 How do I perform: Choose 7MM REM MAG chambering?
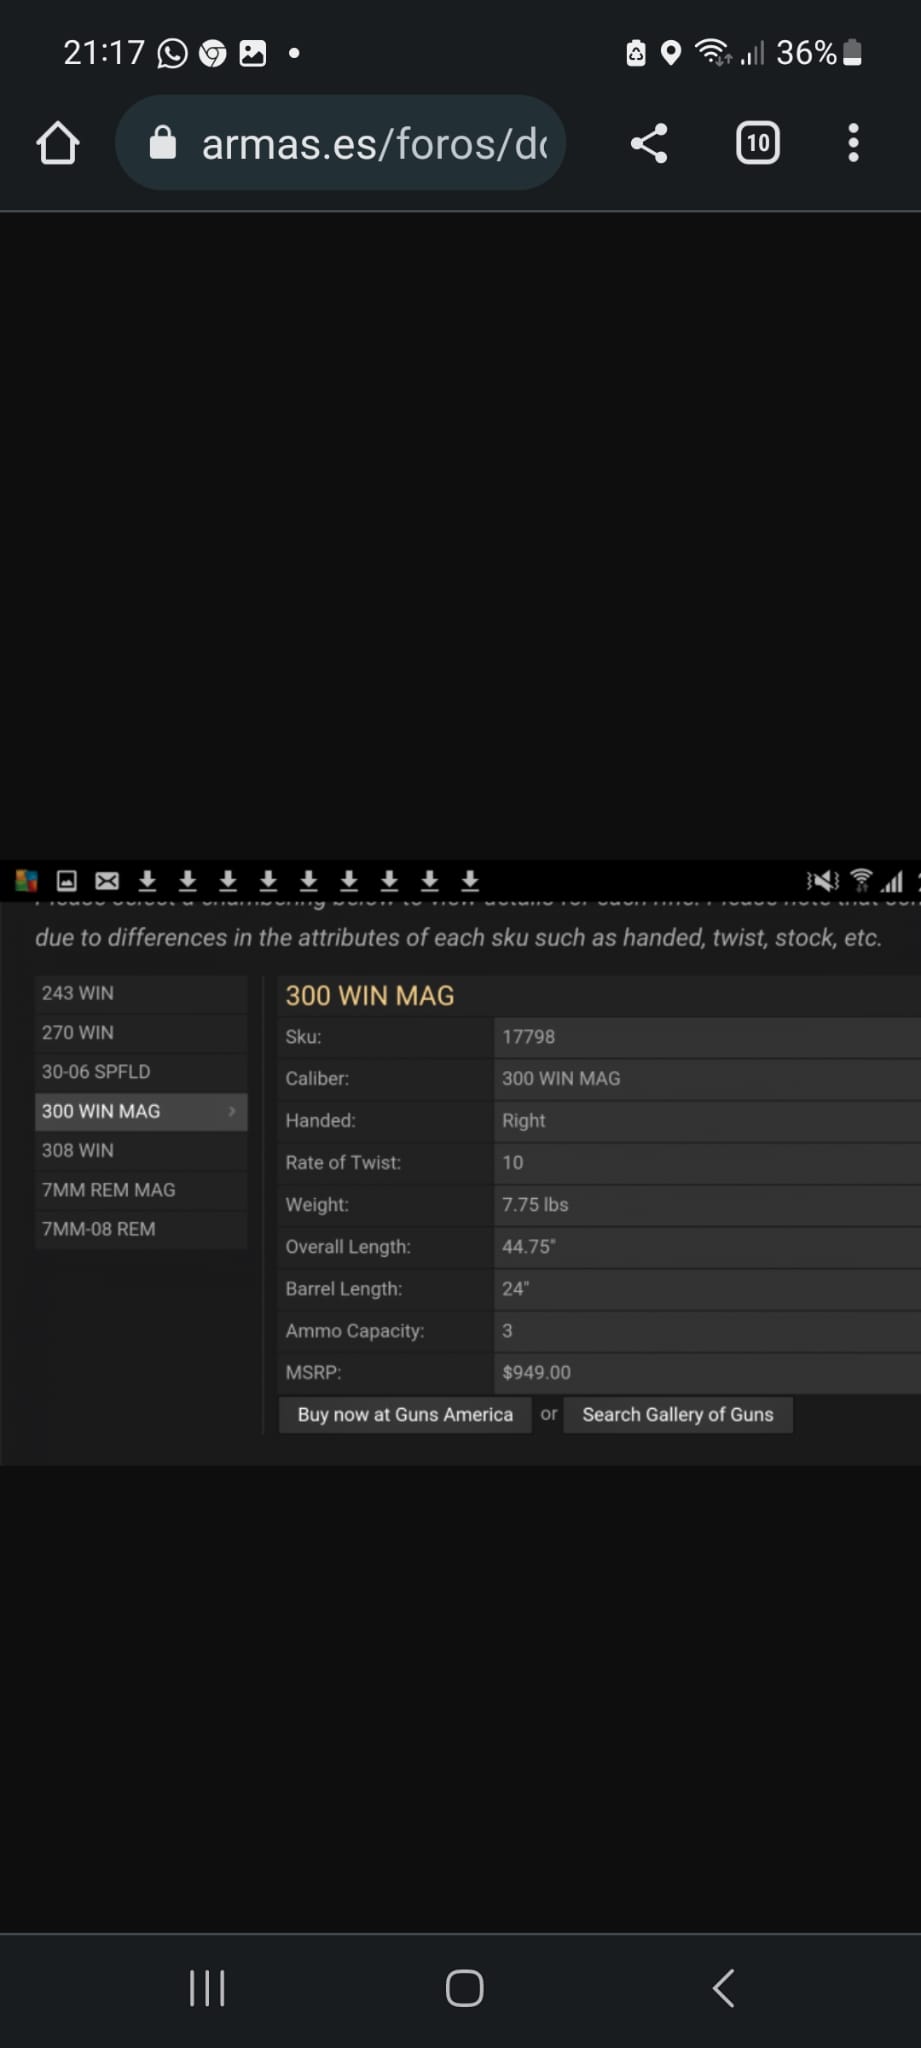[x=140, y=1190]
